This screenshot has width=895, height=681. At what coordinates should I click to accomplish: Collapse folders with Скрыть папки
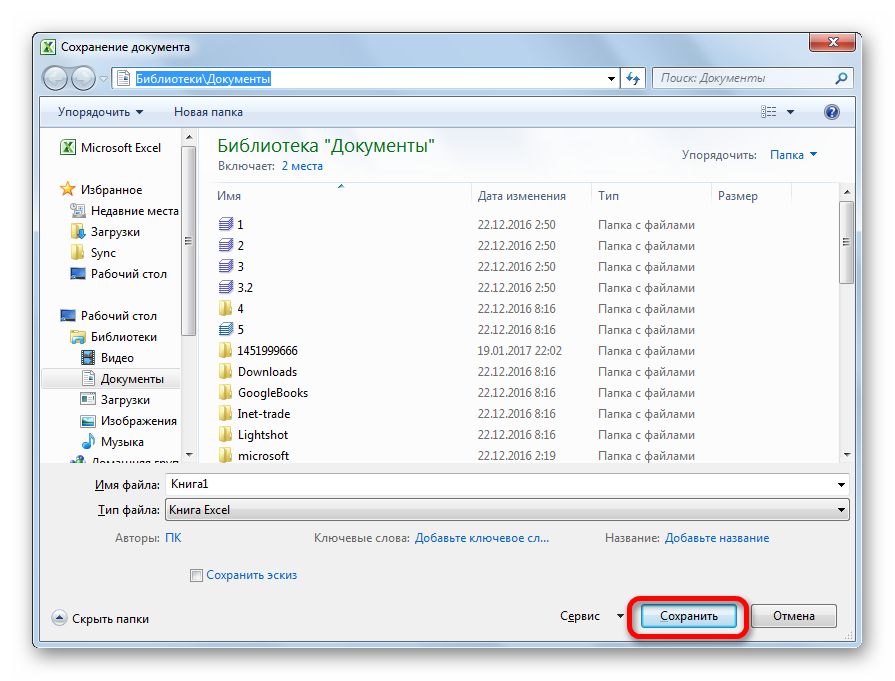[x=100, y=619]
